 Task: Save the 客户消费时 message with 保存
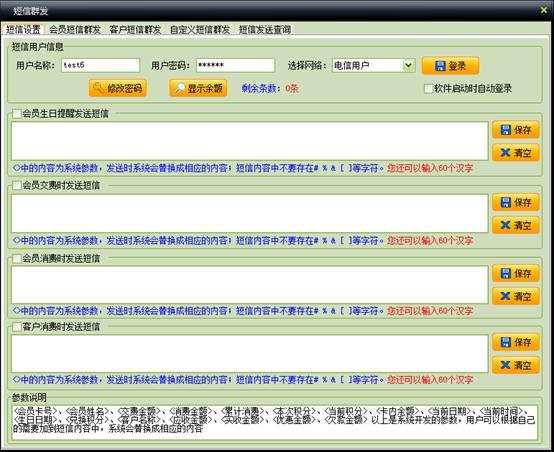click(x=516, y=342)
